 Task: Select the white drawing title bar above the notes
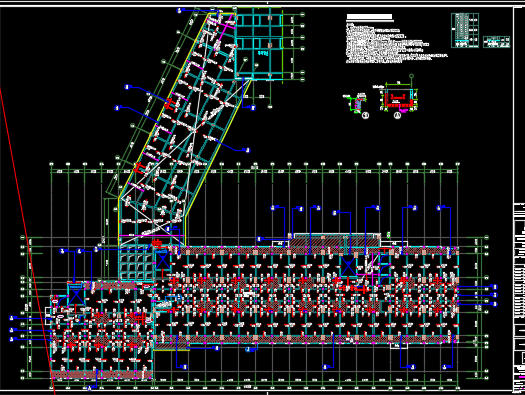369,17
